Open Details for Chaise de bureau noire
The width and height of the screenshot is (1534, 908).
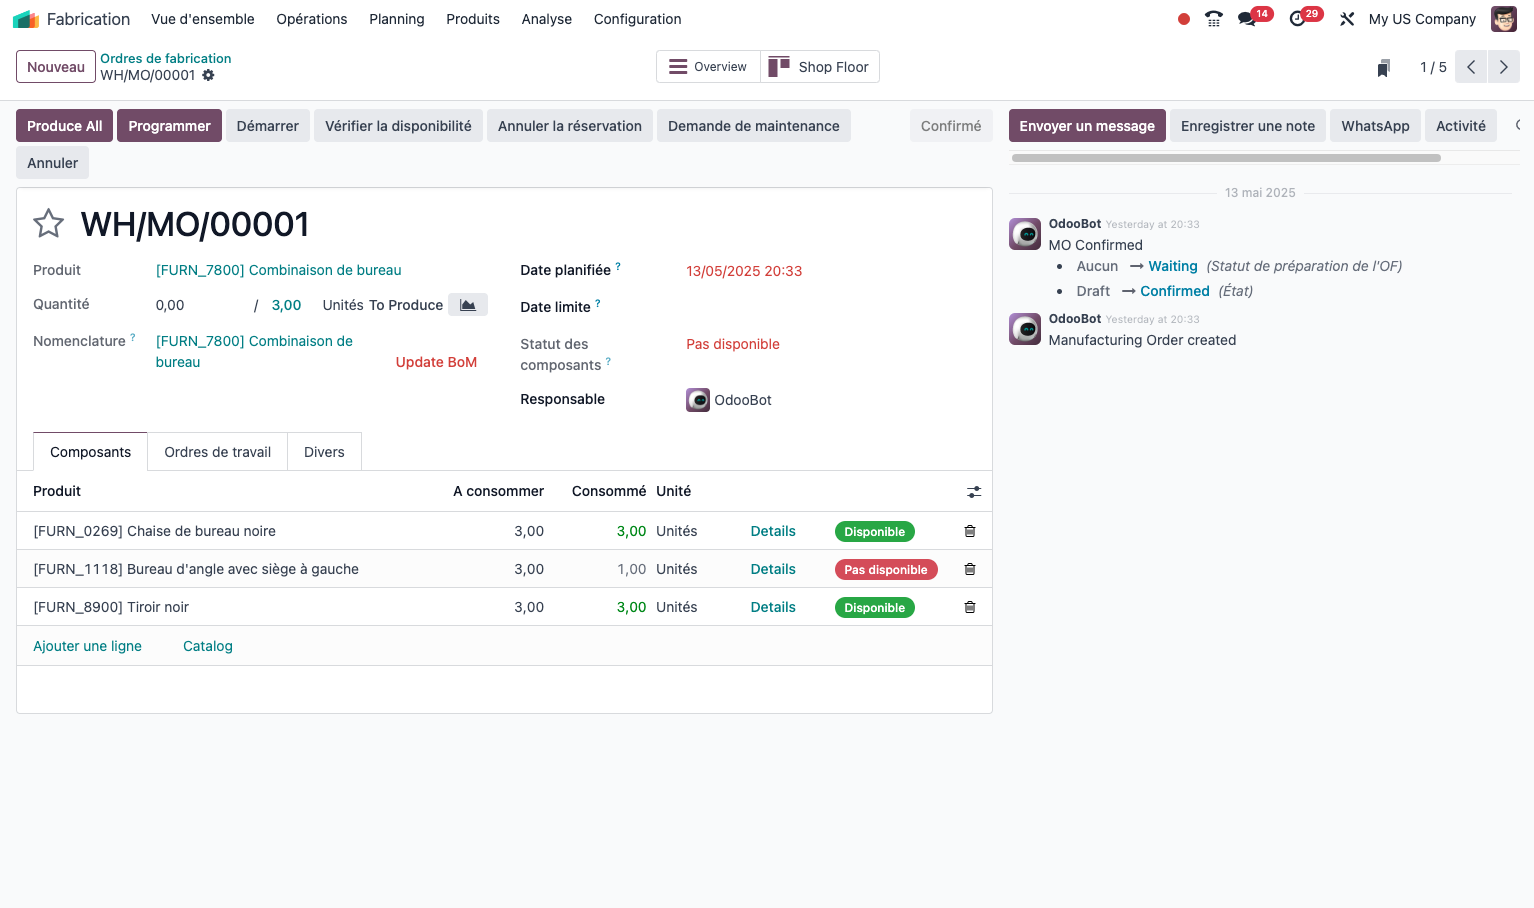click(773, 531)
